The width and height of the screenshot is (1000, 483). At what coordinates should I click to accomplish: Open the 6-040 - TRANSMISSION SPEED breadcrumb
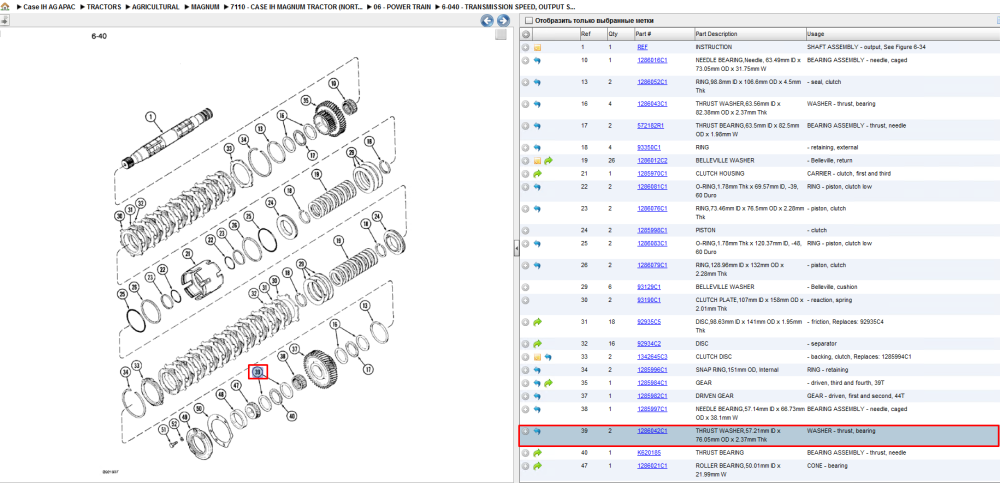508,6
